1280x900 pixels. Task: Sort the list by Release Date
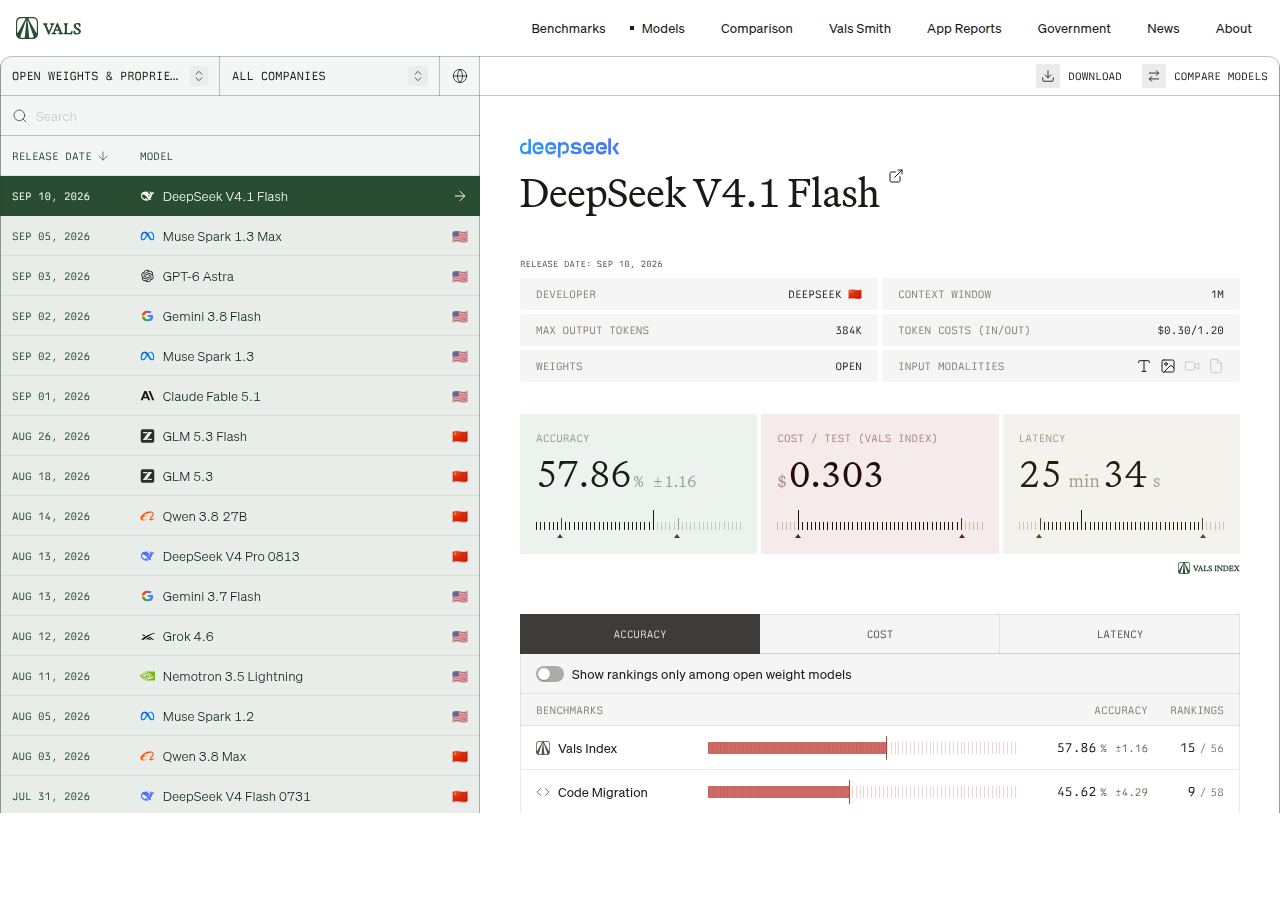[x=60, y=156]
